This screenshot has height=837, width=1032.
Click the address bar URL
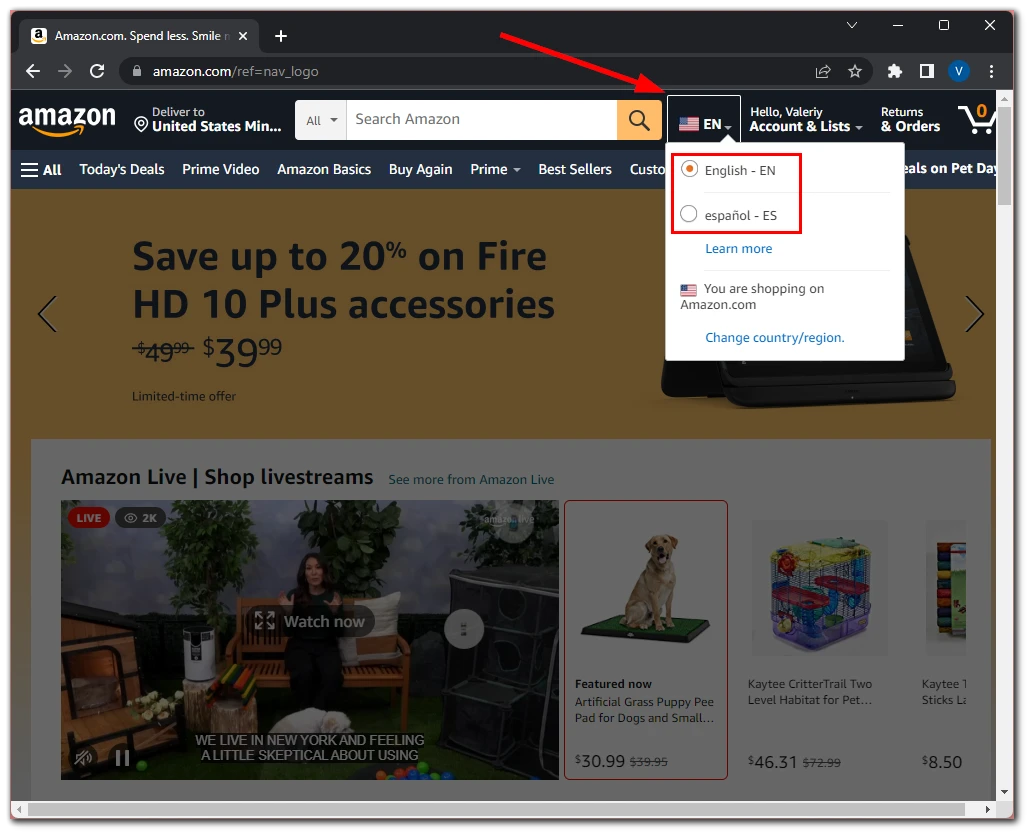point(236,71)
